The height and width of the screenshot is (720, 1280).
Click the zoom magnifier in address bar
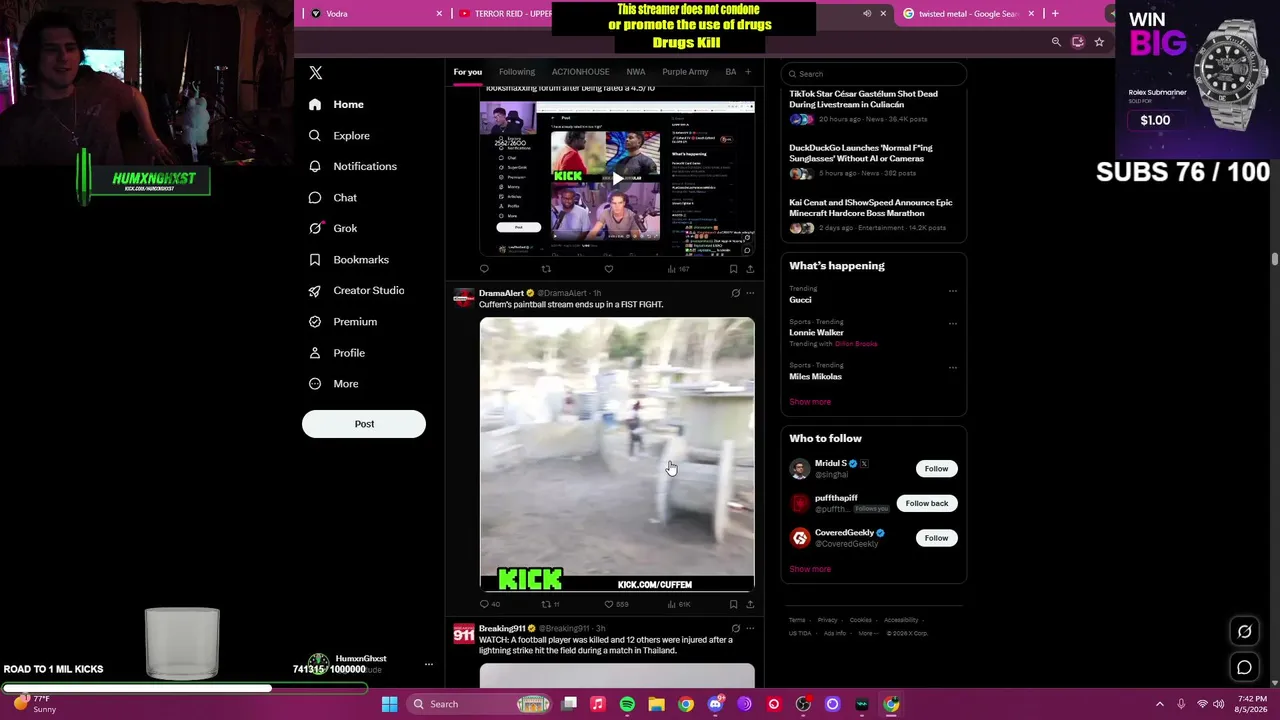click(x=1056, y=42)
